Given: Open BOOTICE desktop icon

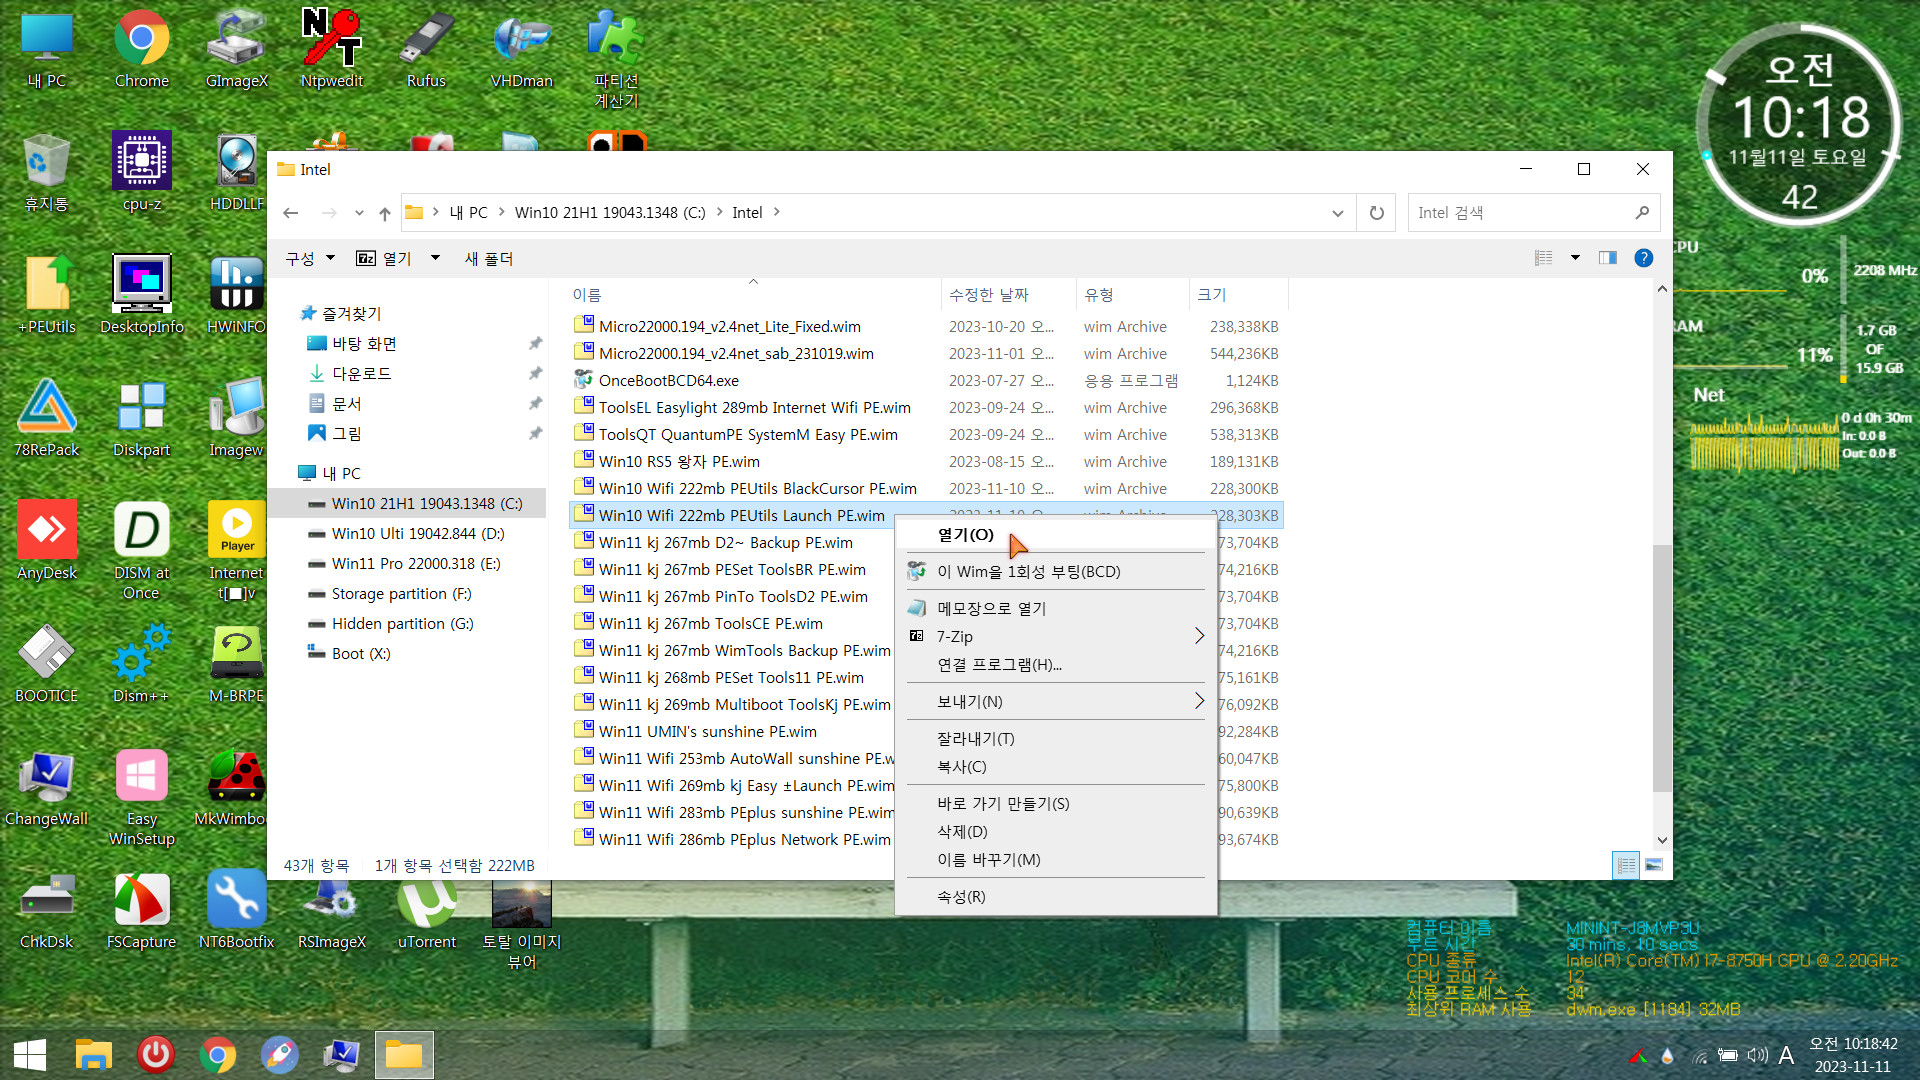Looking at the screenshot, I should pos(46,664).
